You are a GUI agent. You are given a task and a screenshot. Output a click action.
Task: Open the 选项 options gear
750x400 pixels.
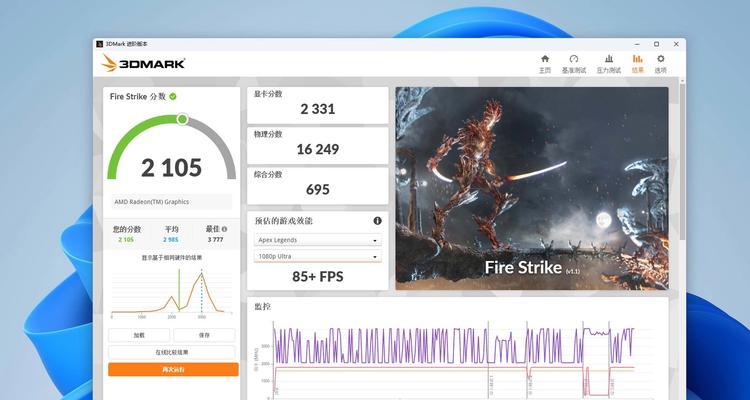pyautogui.click(x=661, y=64)
